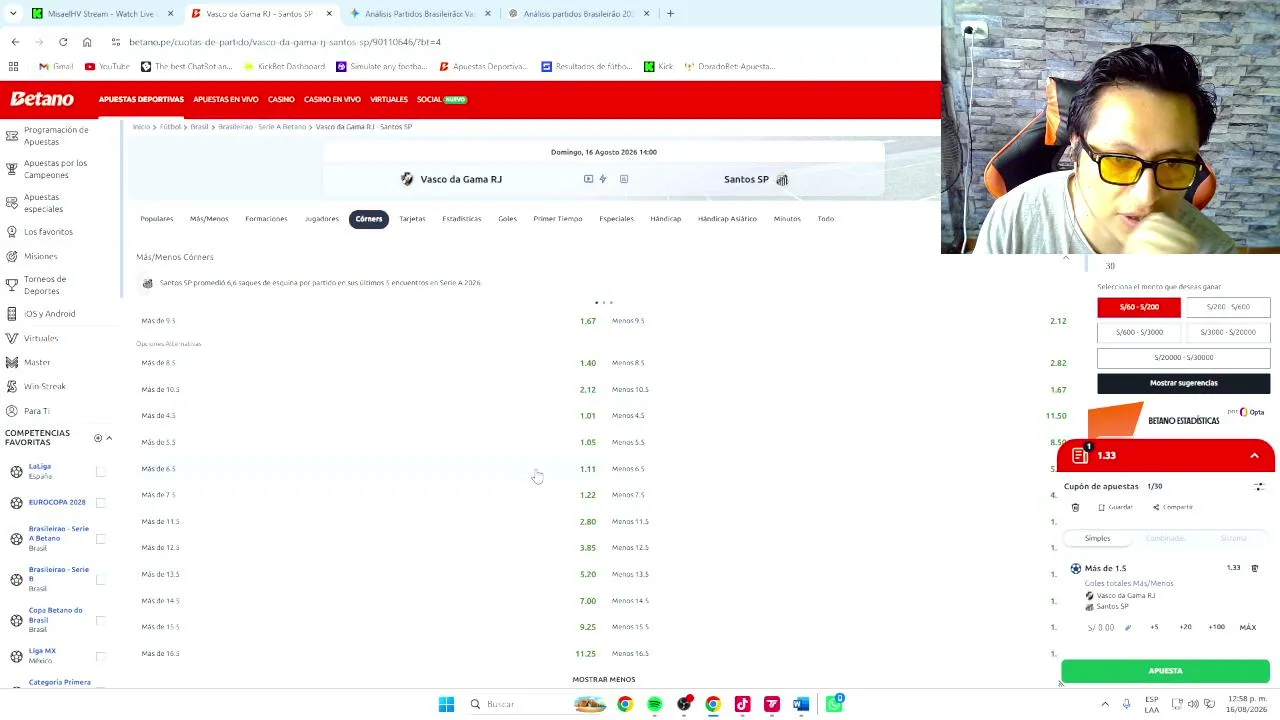Screen dimensions: 1280x720
Task: Click the add favorite competition plus icon
Action: click(x=98, y=438)
